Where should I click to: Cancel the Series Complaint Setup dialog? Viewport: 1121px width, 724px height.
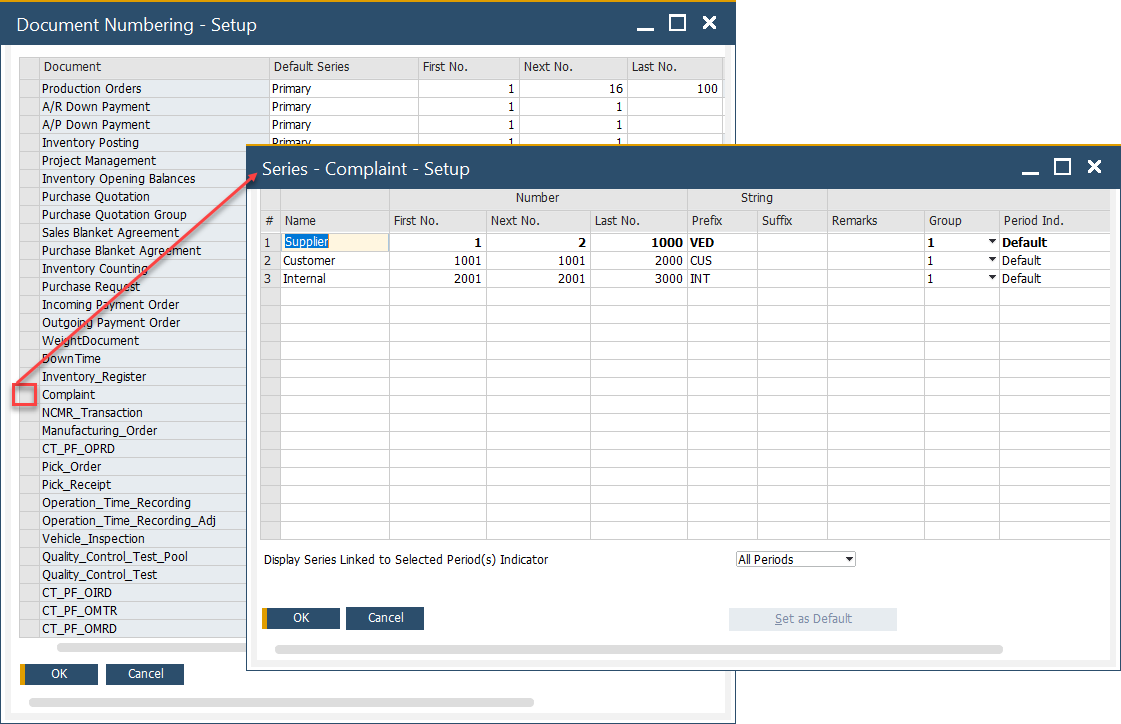(x=385, y=618)
